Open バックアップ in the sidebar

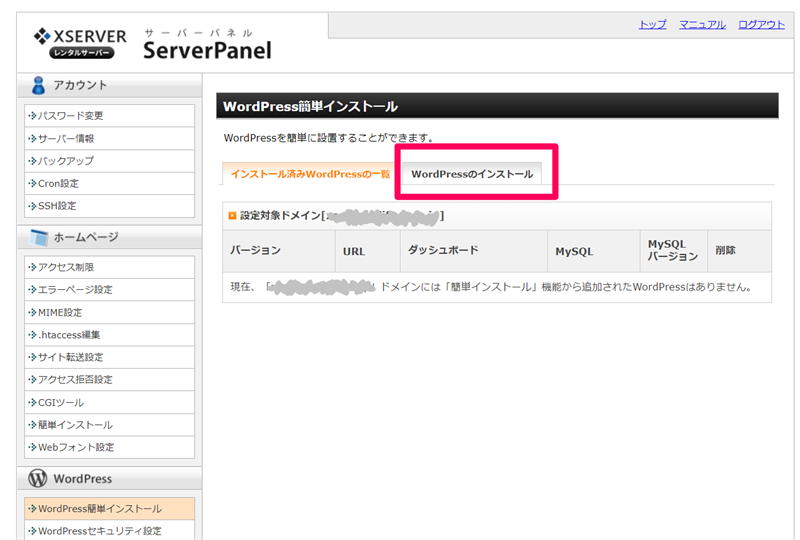(109, 161)
